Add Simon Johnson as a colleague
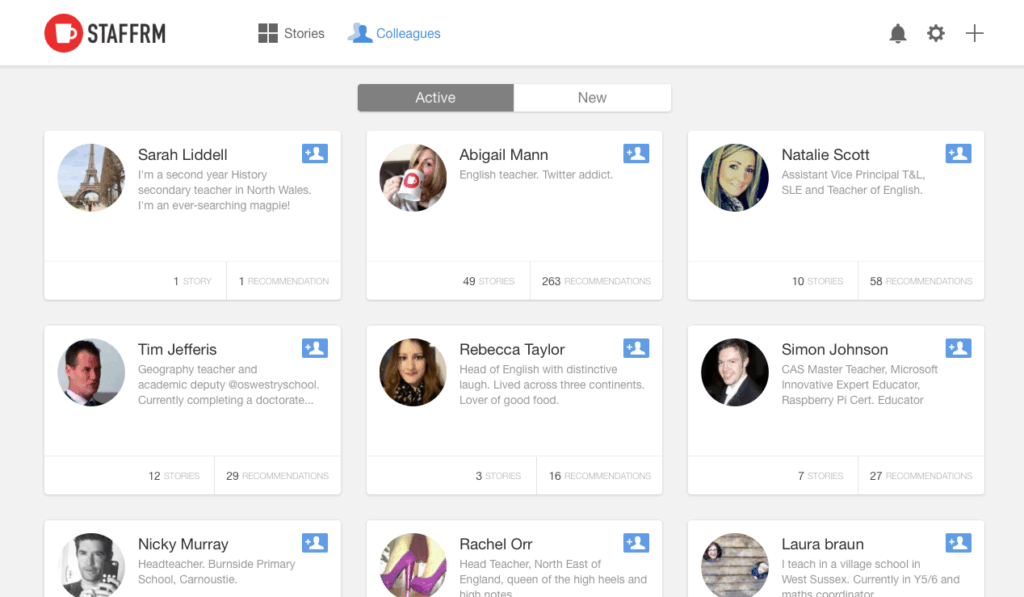1024x597 pixels. (958, 348)
